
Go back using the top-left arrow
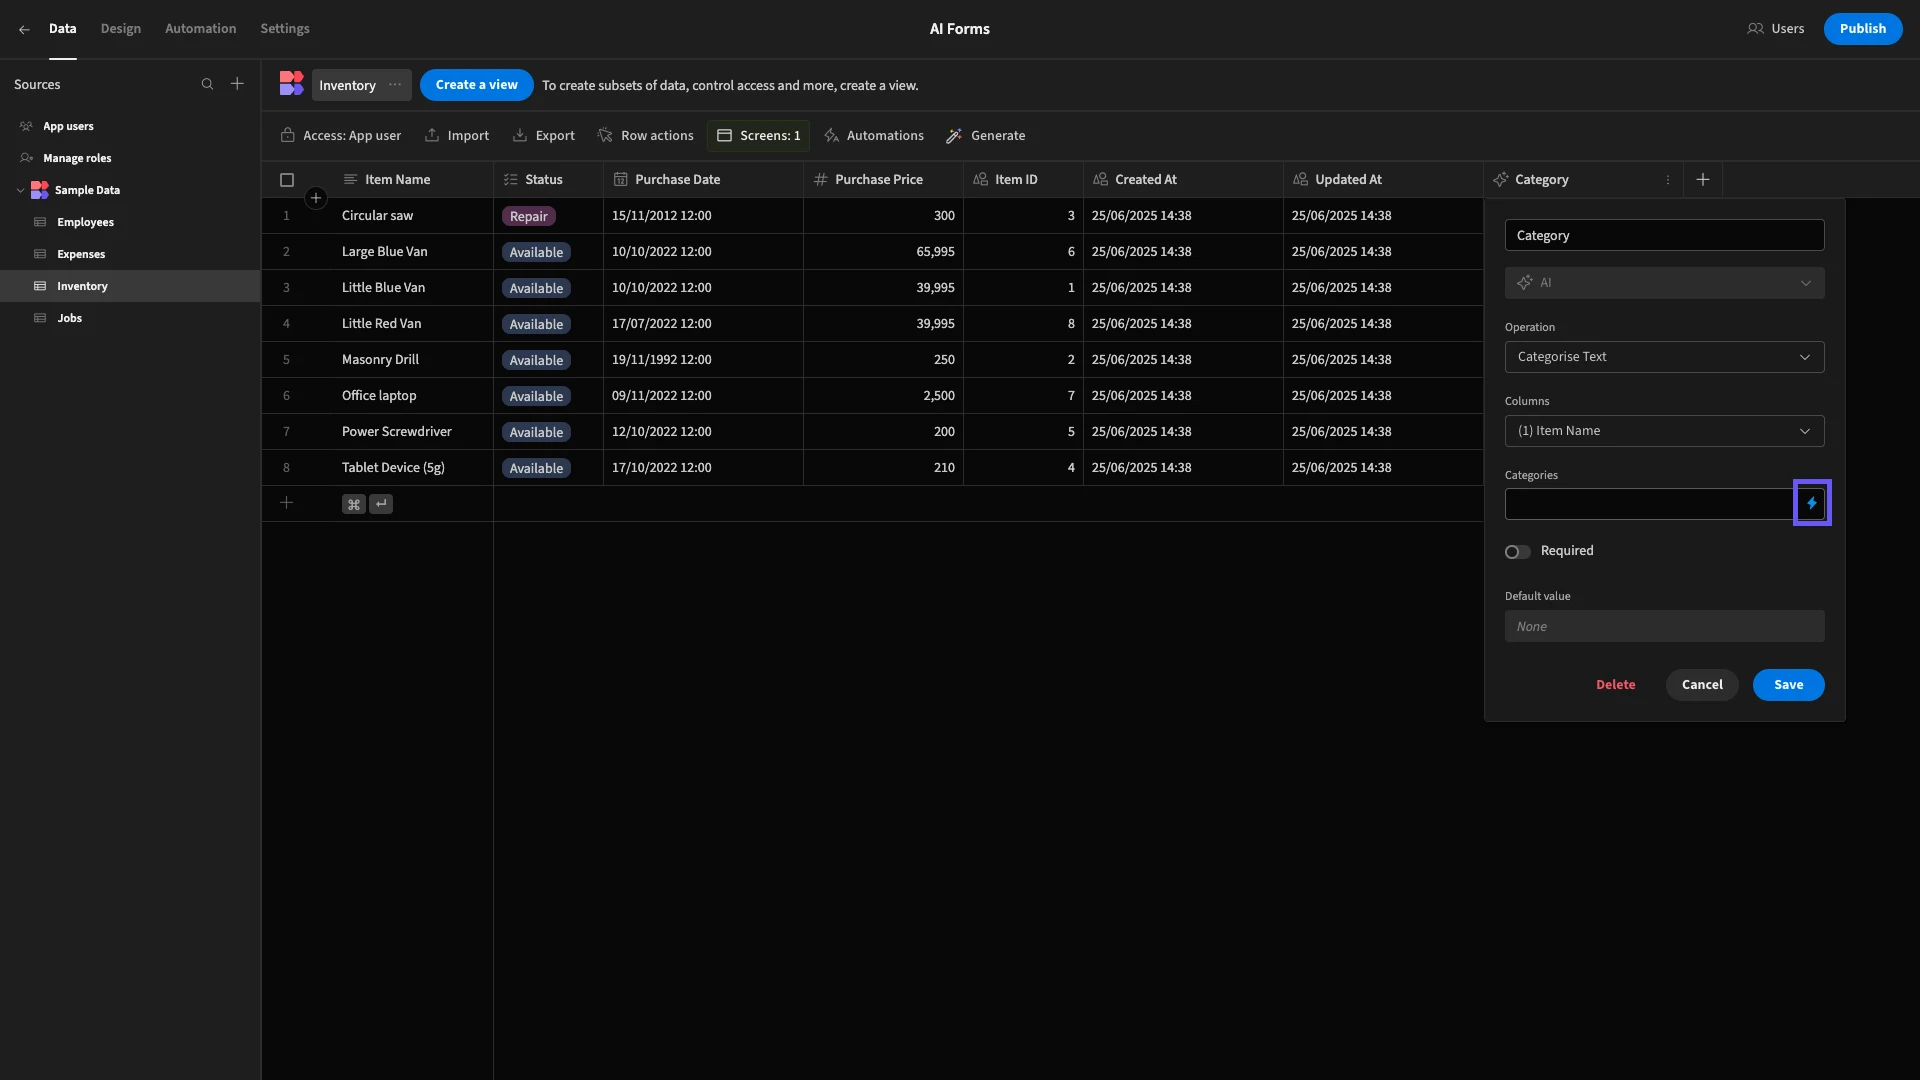[24, 29]
